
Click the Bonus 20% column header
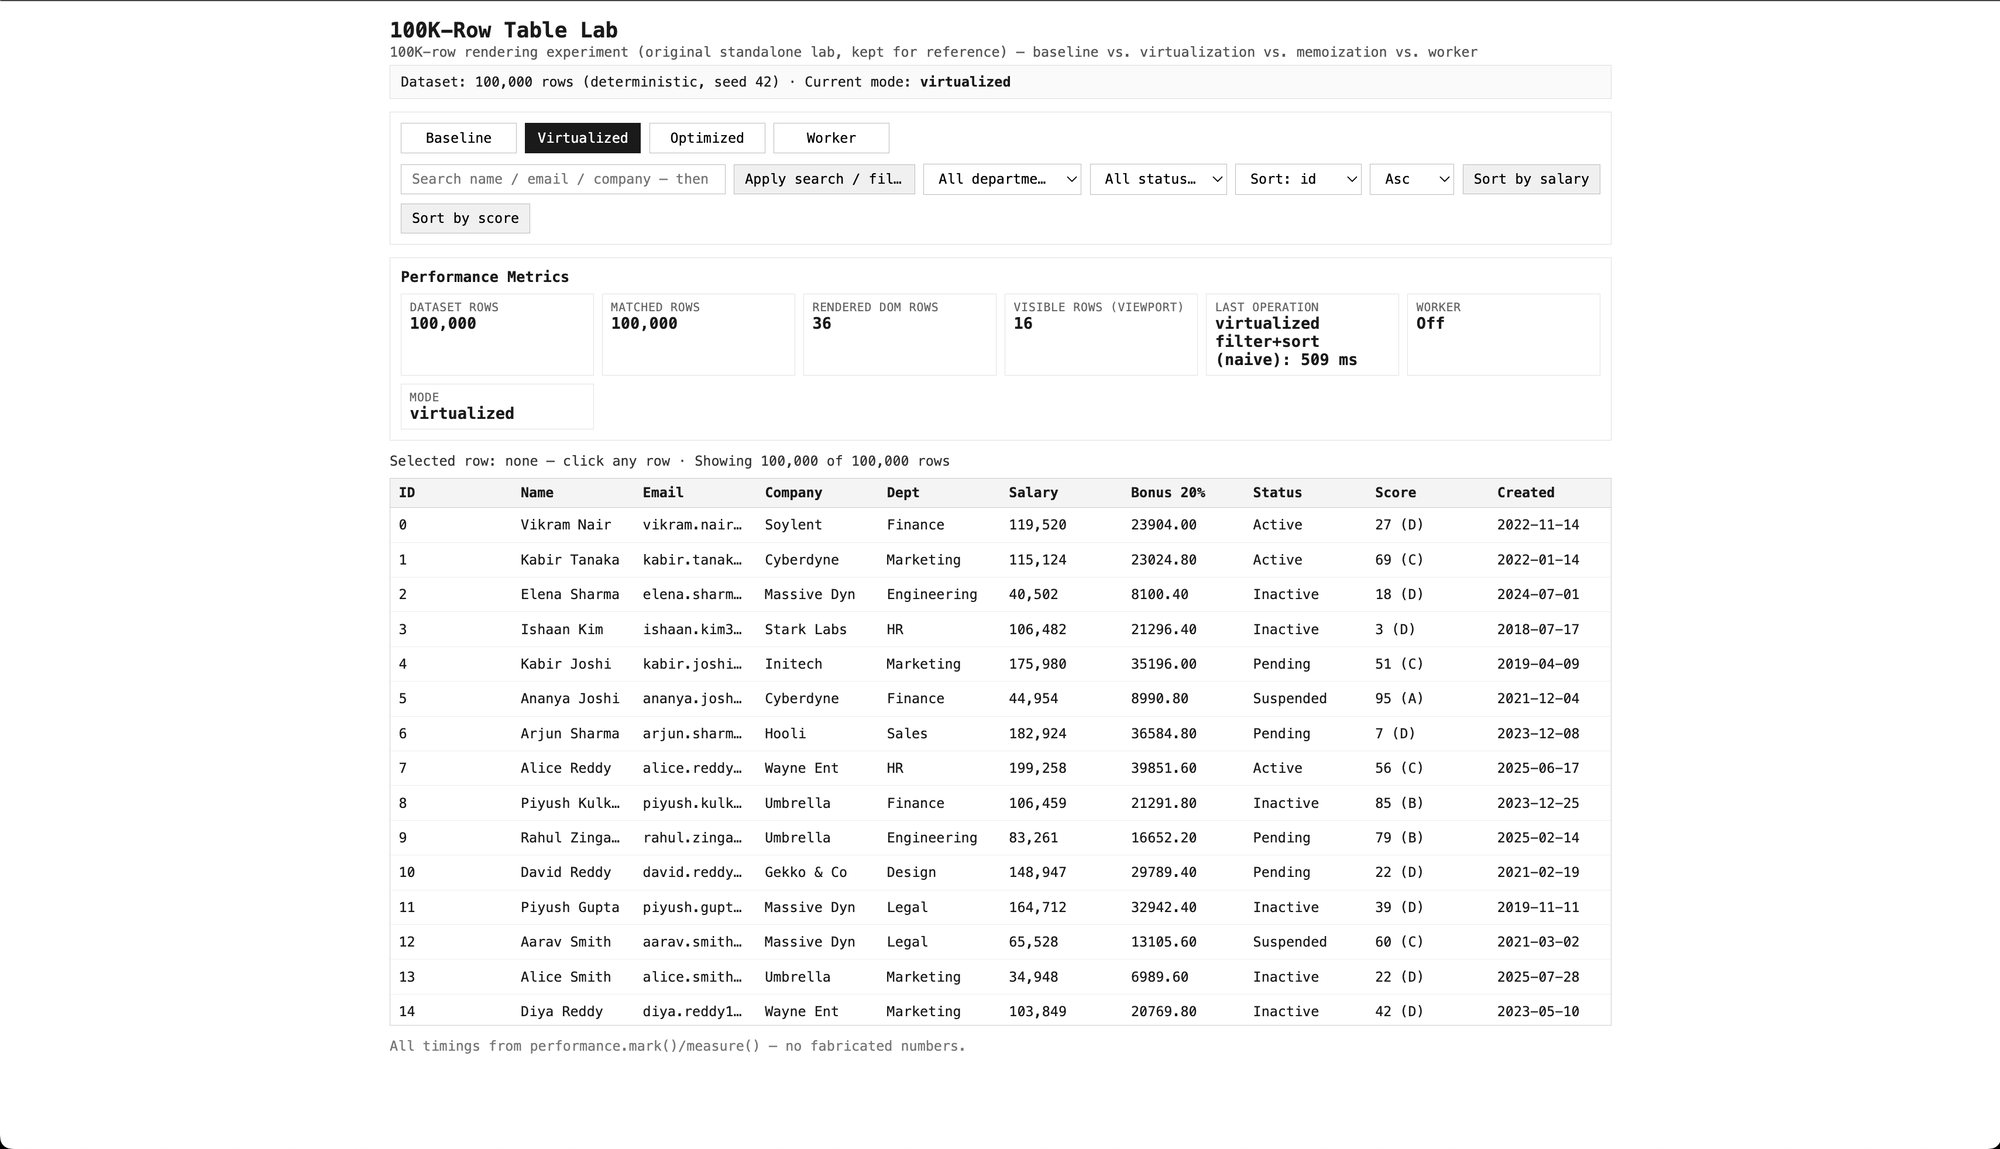(1168, 493)
